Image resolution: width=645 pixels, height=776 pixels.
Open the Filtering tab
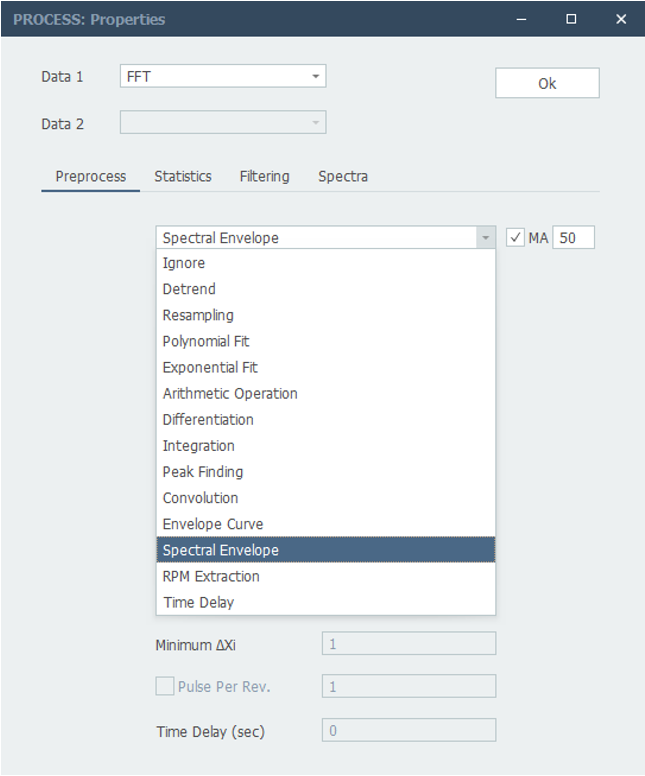(x=264, y=176)
